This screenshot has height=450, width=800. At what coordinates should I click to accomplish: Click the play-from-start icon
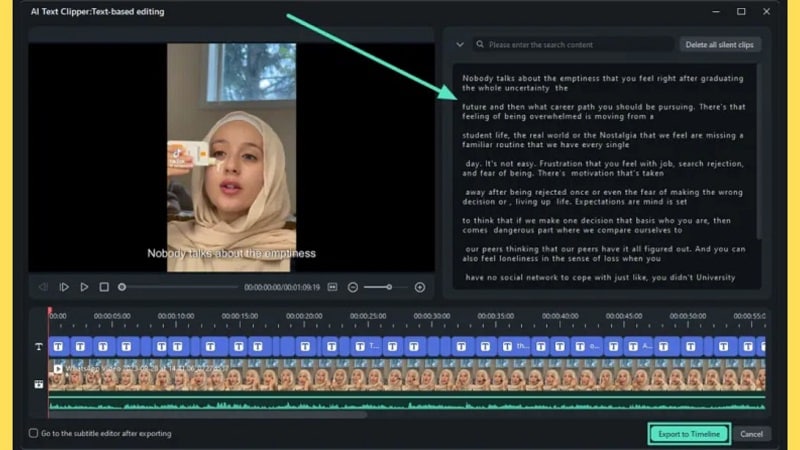tap(64, 287)
